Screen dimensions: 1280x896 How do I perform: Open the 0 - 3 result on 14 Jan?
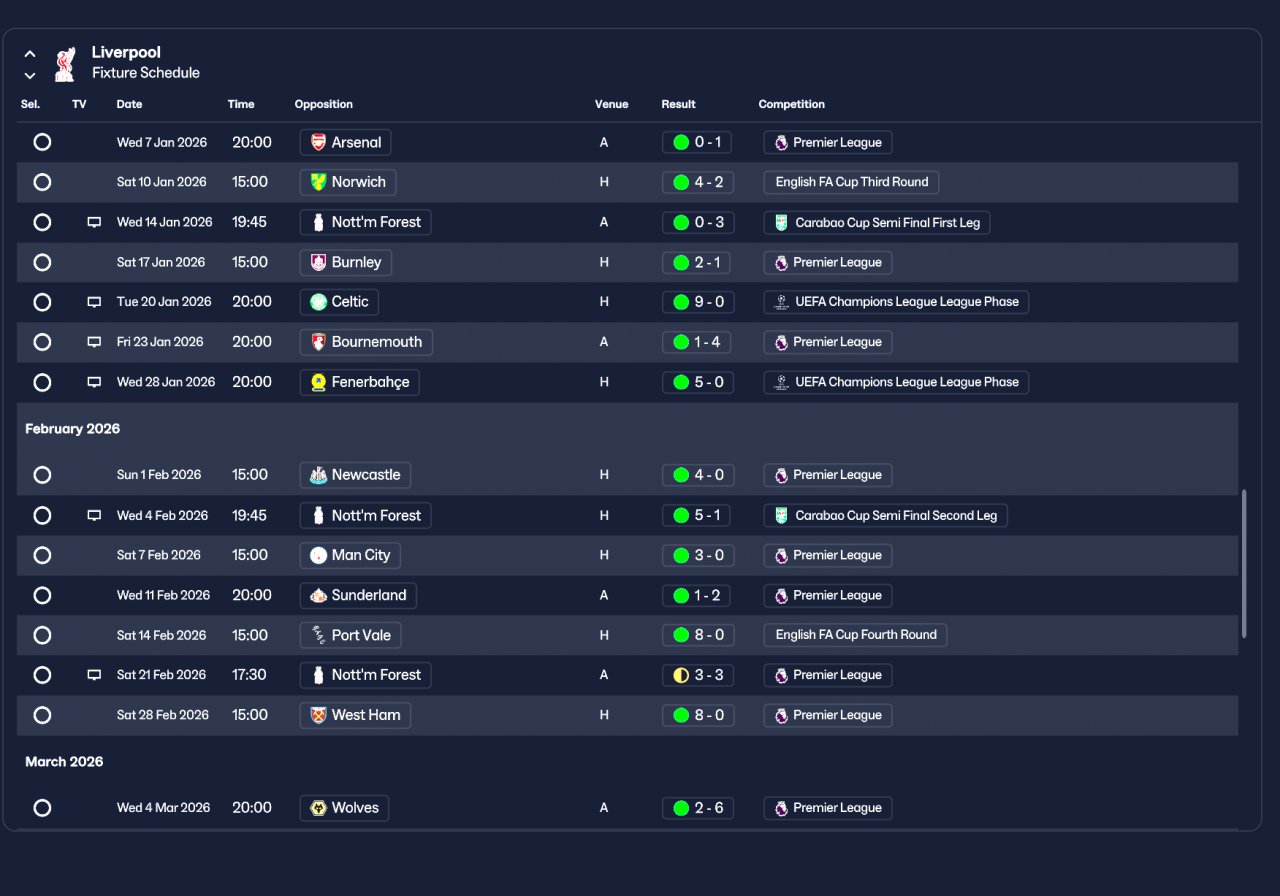(x=697, y=222)
